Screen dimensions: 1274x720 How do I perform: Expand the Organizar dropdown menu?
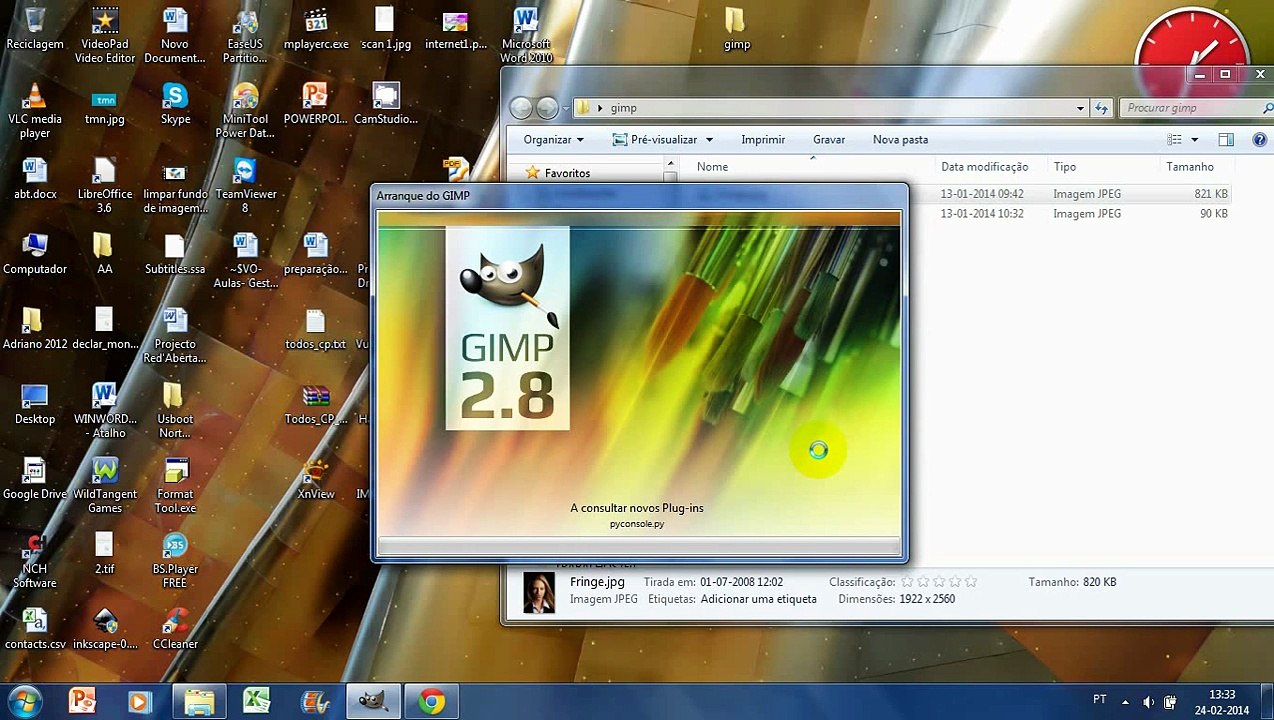pyautogui.click(x=553, y=140)
